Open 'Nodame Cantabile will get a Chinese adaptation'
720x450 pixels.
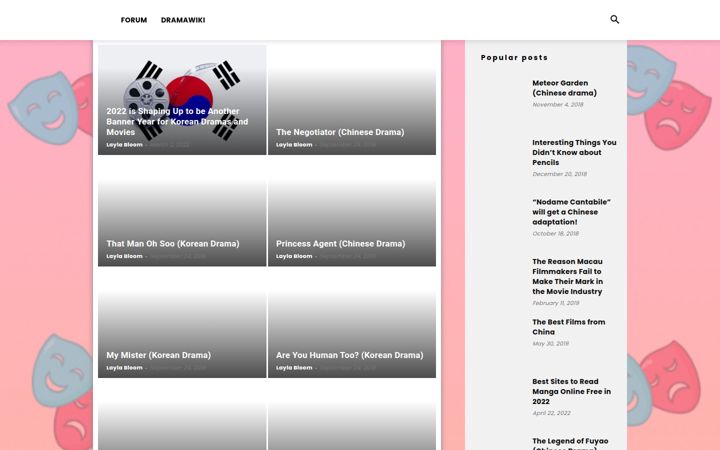click(x=571, y=212)
